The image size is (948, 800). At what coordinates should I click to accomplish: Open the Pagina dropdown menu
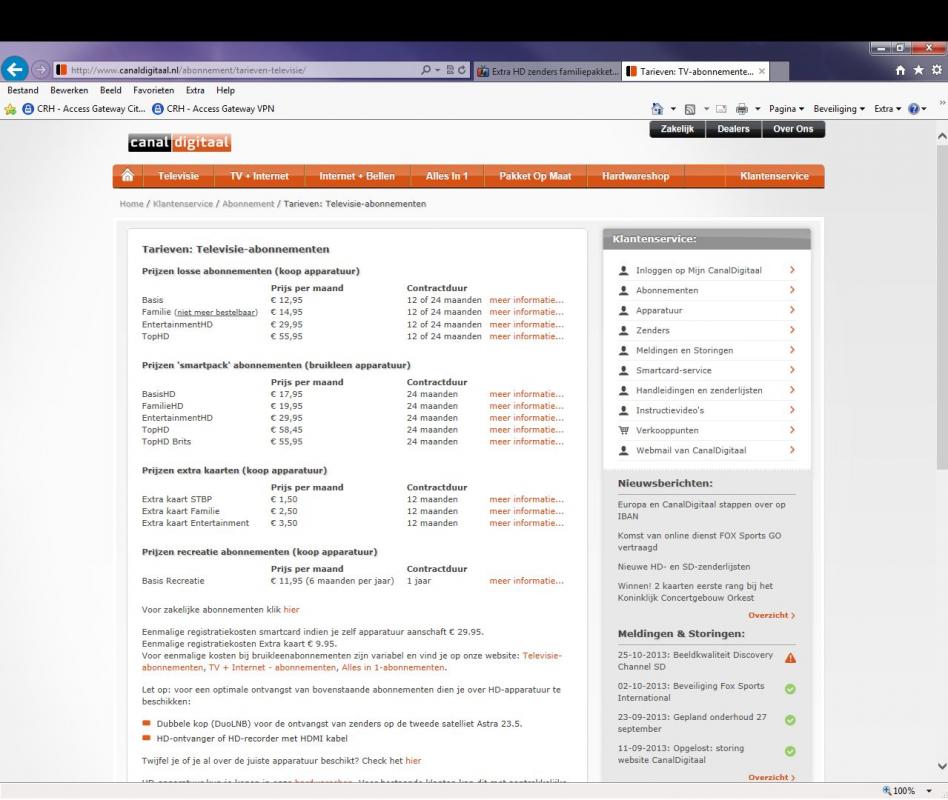(787, 109)
